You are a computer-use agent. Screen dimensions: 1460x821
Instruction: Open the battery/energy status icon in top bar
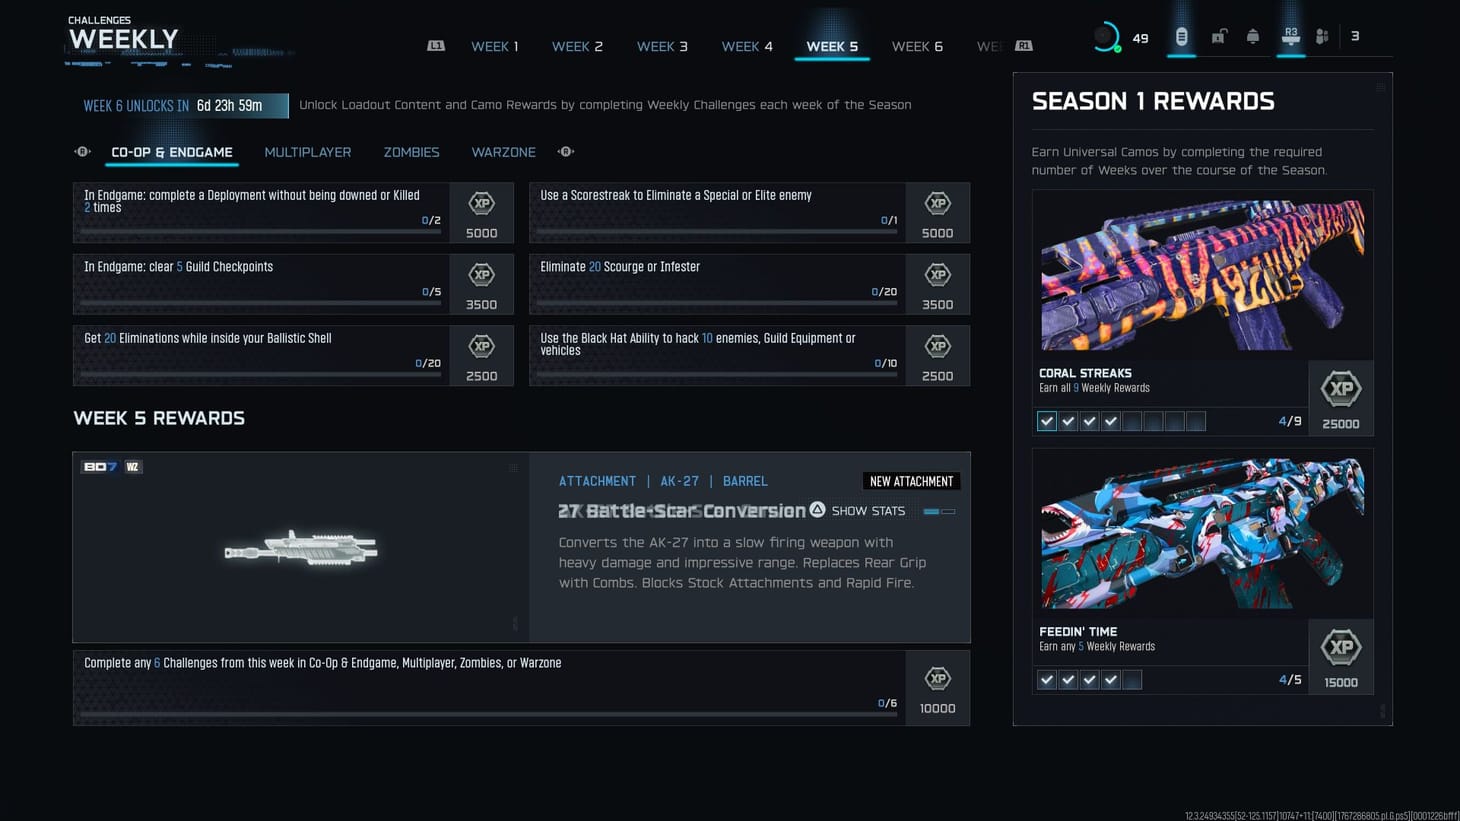pos(1181,35)
